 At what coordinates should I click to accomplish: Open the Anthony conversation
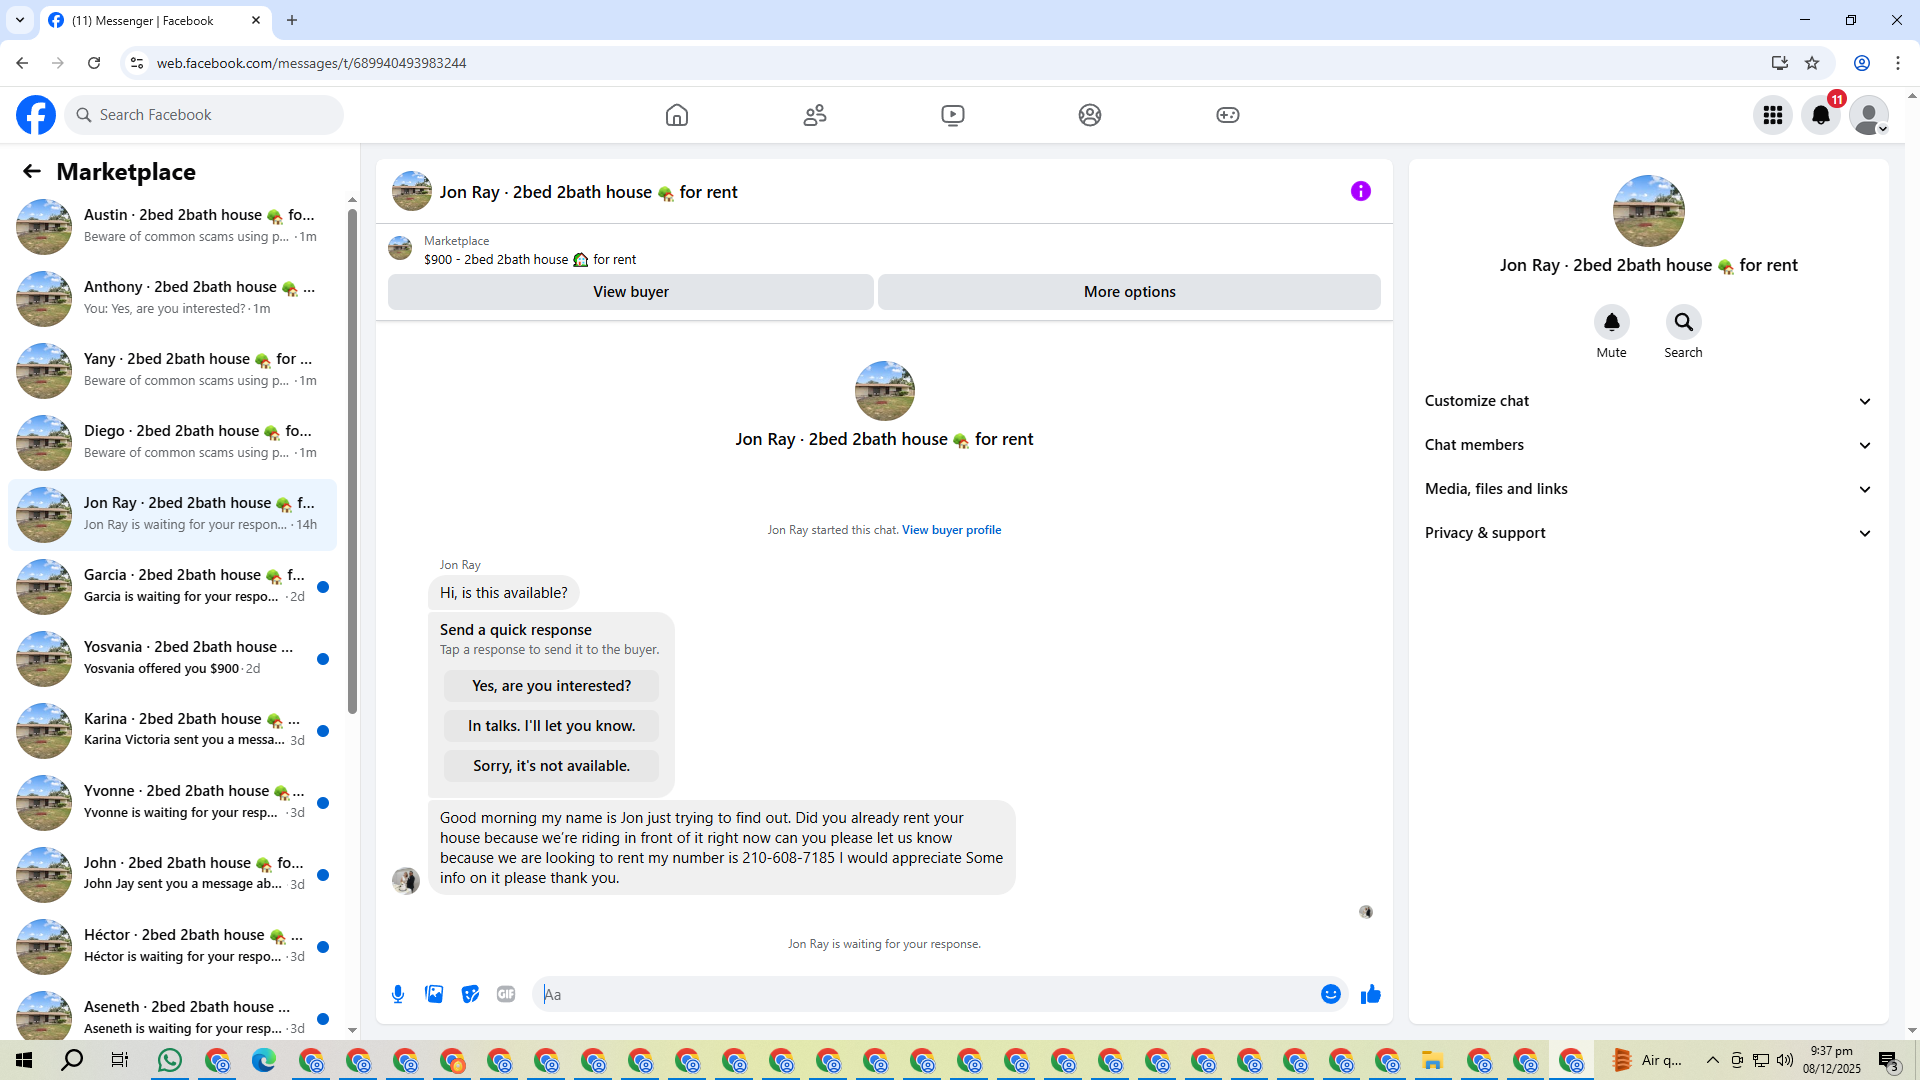click(173, 299)
